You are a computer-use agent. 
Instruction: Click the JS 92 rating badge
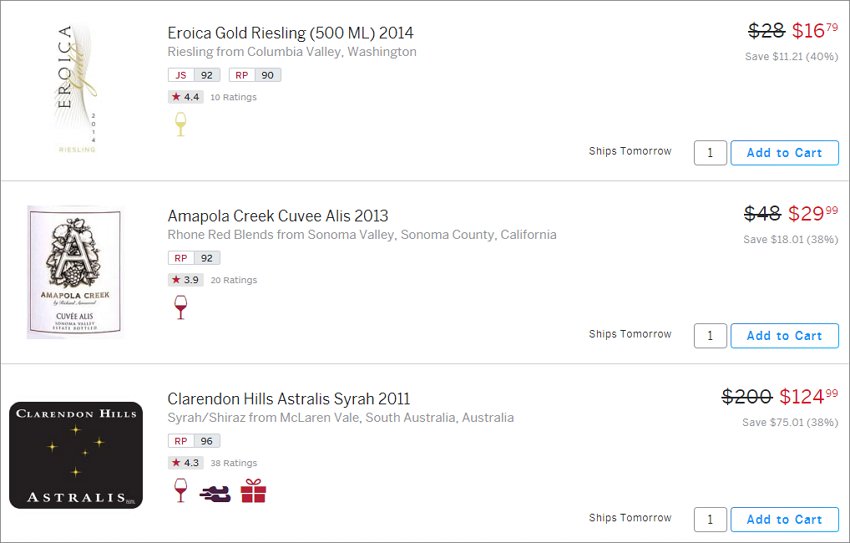[194, 75]
